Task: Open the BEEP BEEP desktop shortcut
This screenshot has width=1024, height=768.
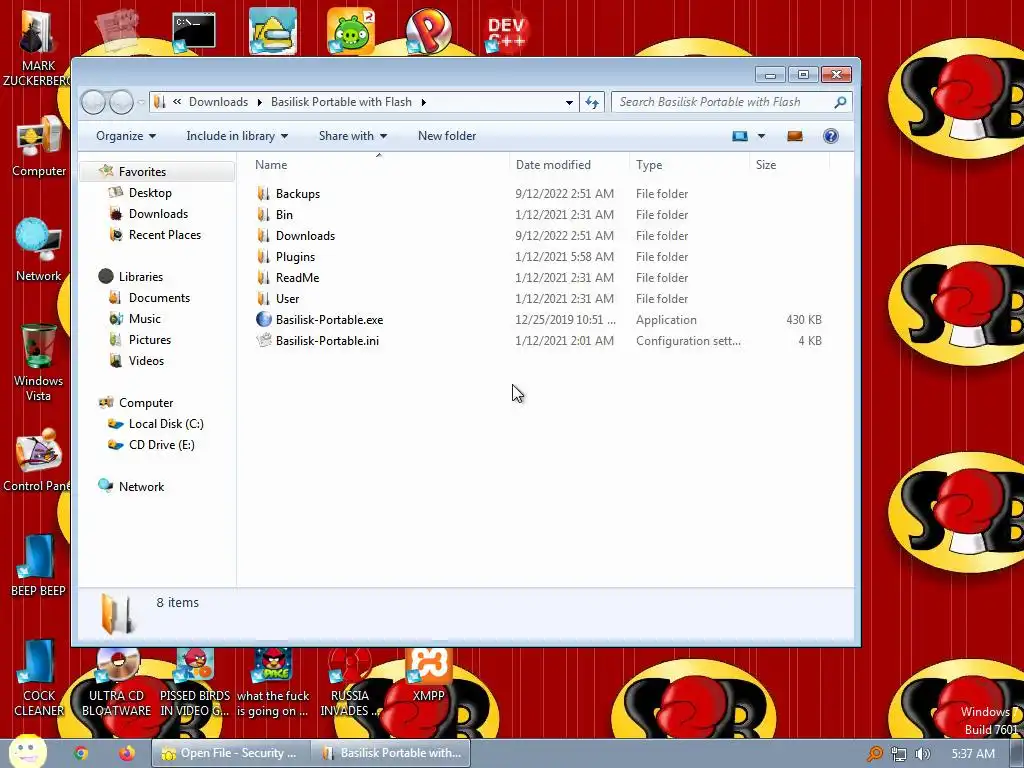Action: click(x=38, y=566)
